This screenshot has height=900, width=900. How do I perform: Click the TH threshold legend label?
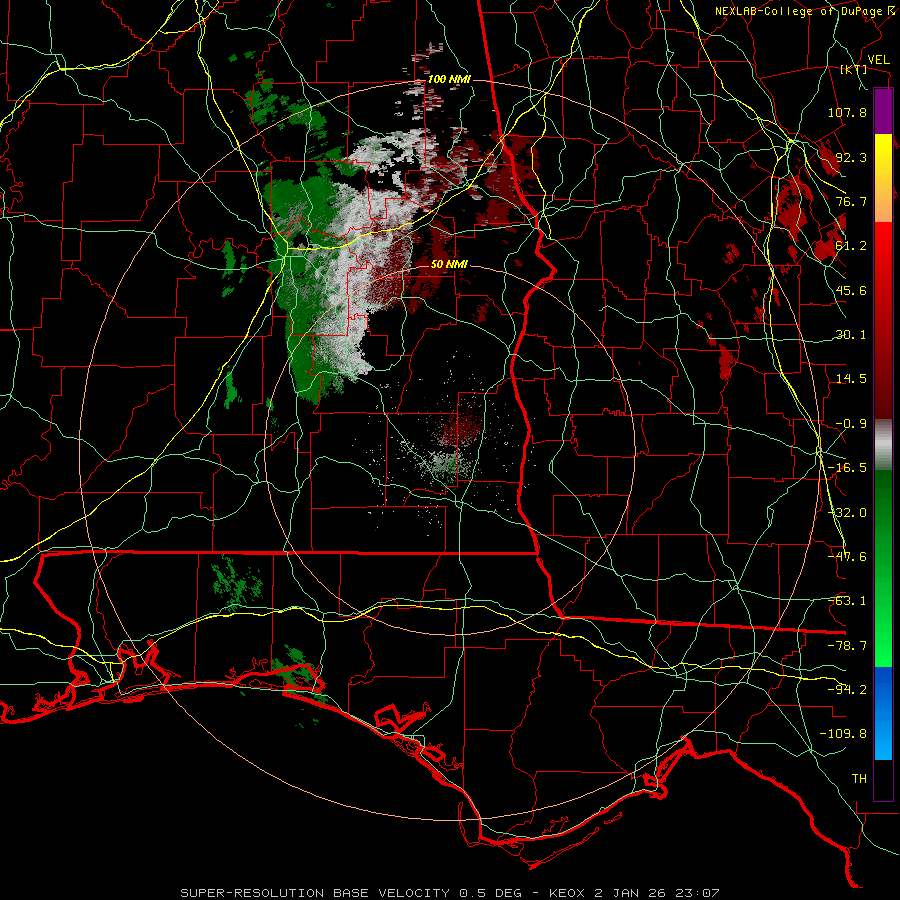click(859, 779)
